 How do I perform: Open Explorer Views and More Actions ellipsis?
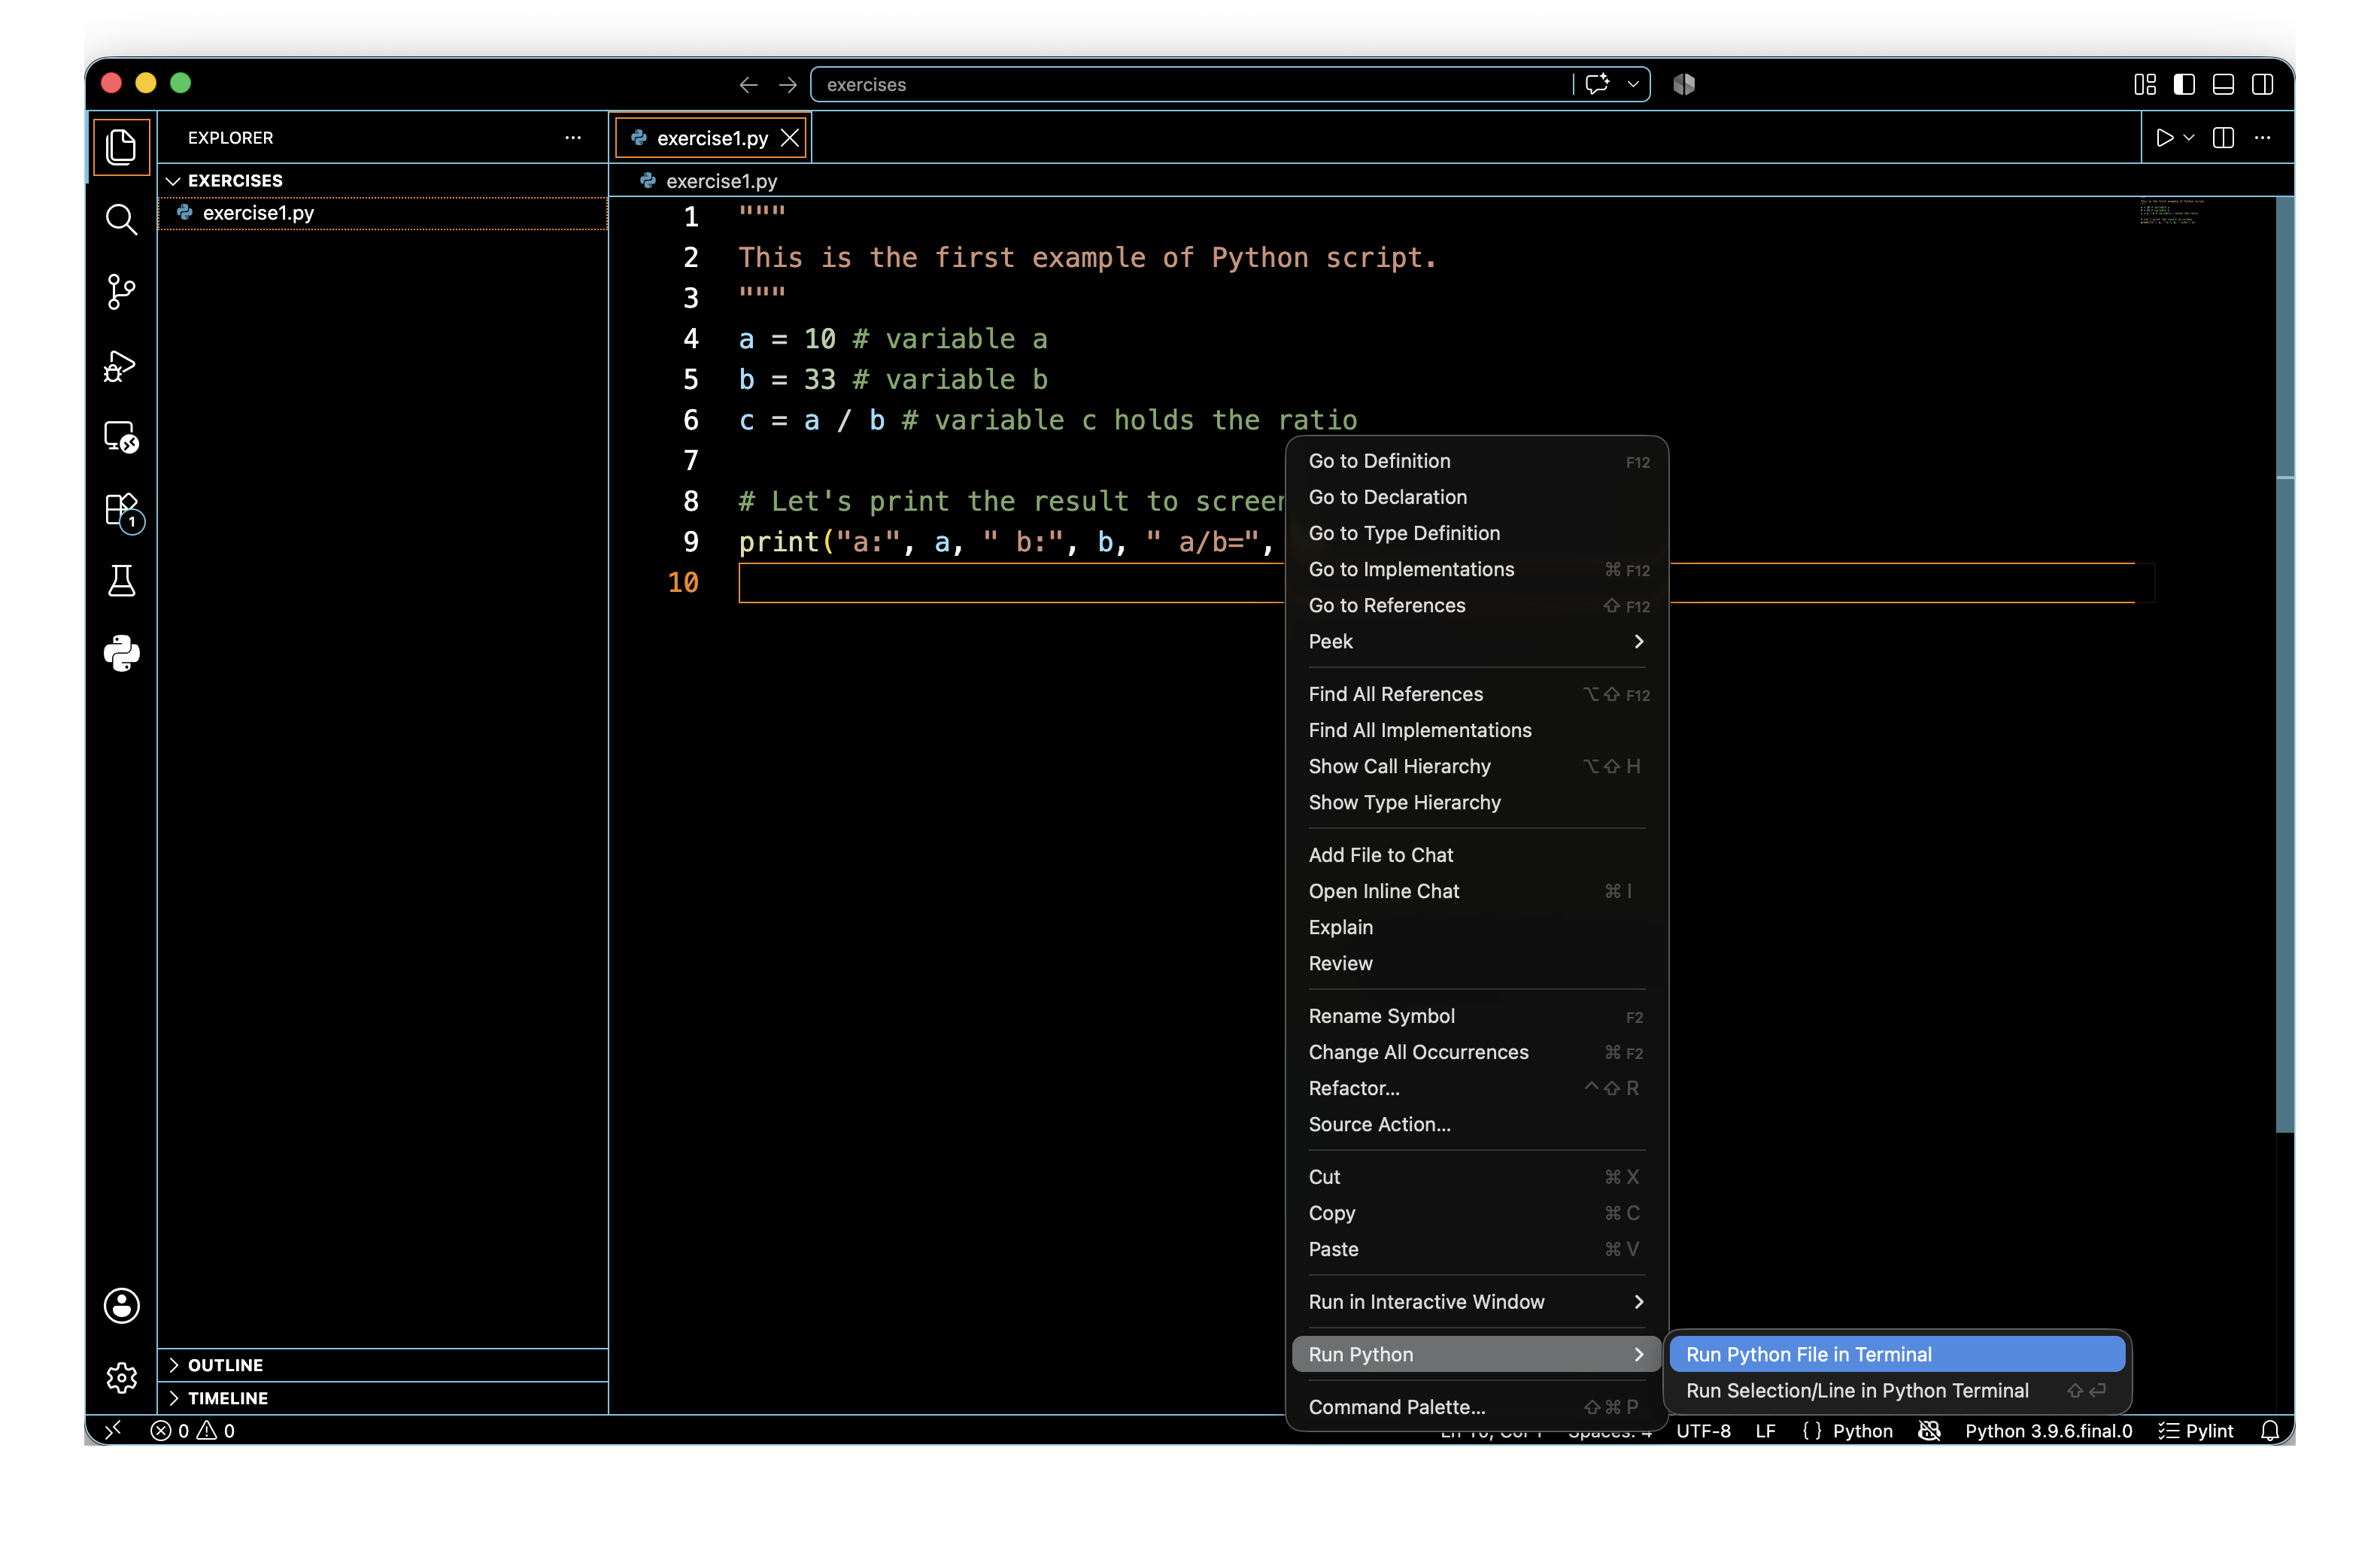pos(573,138)
